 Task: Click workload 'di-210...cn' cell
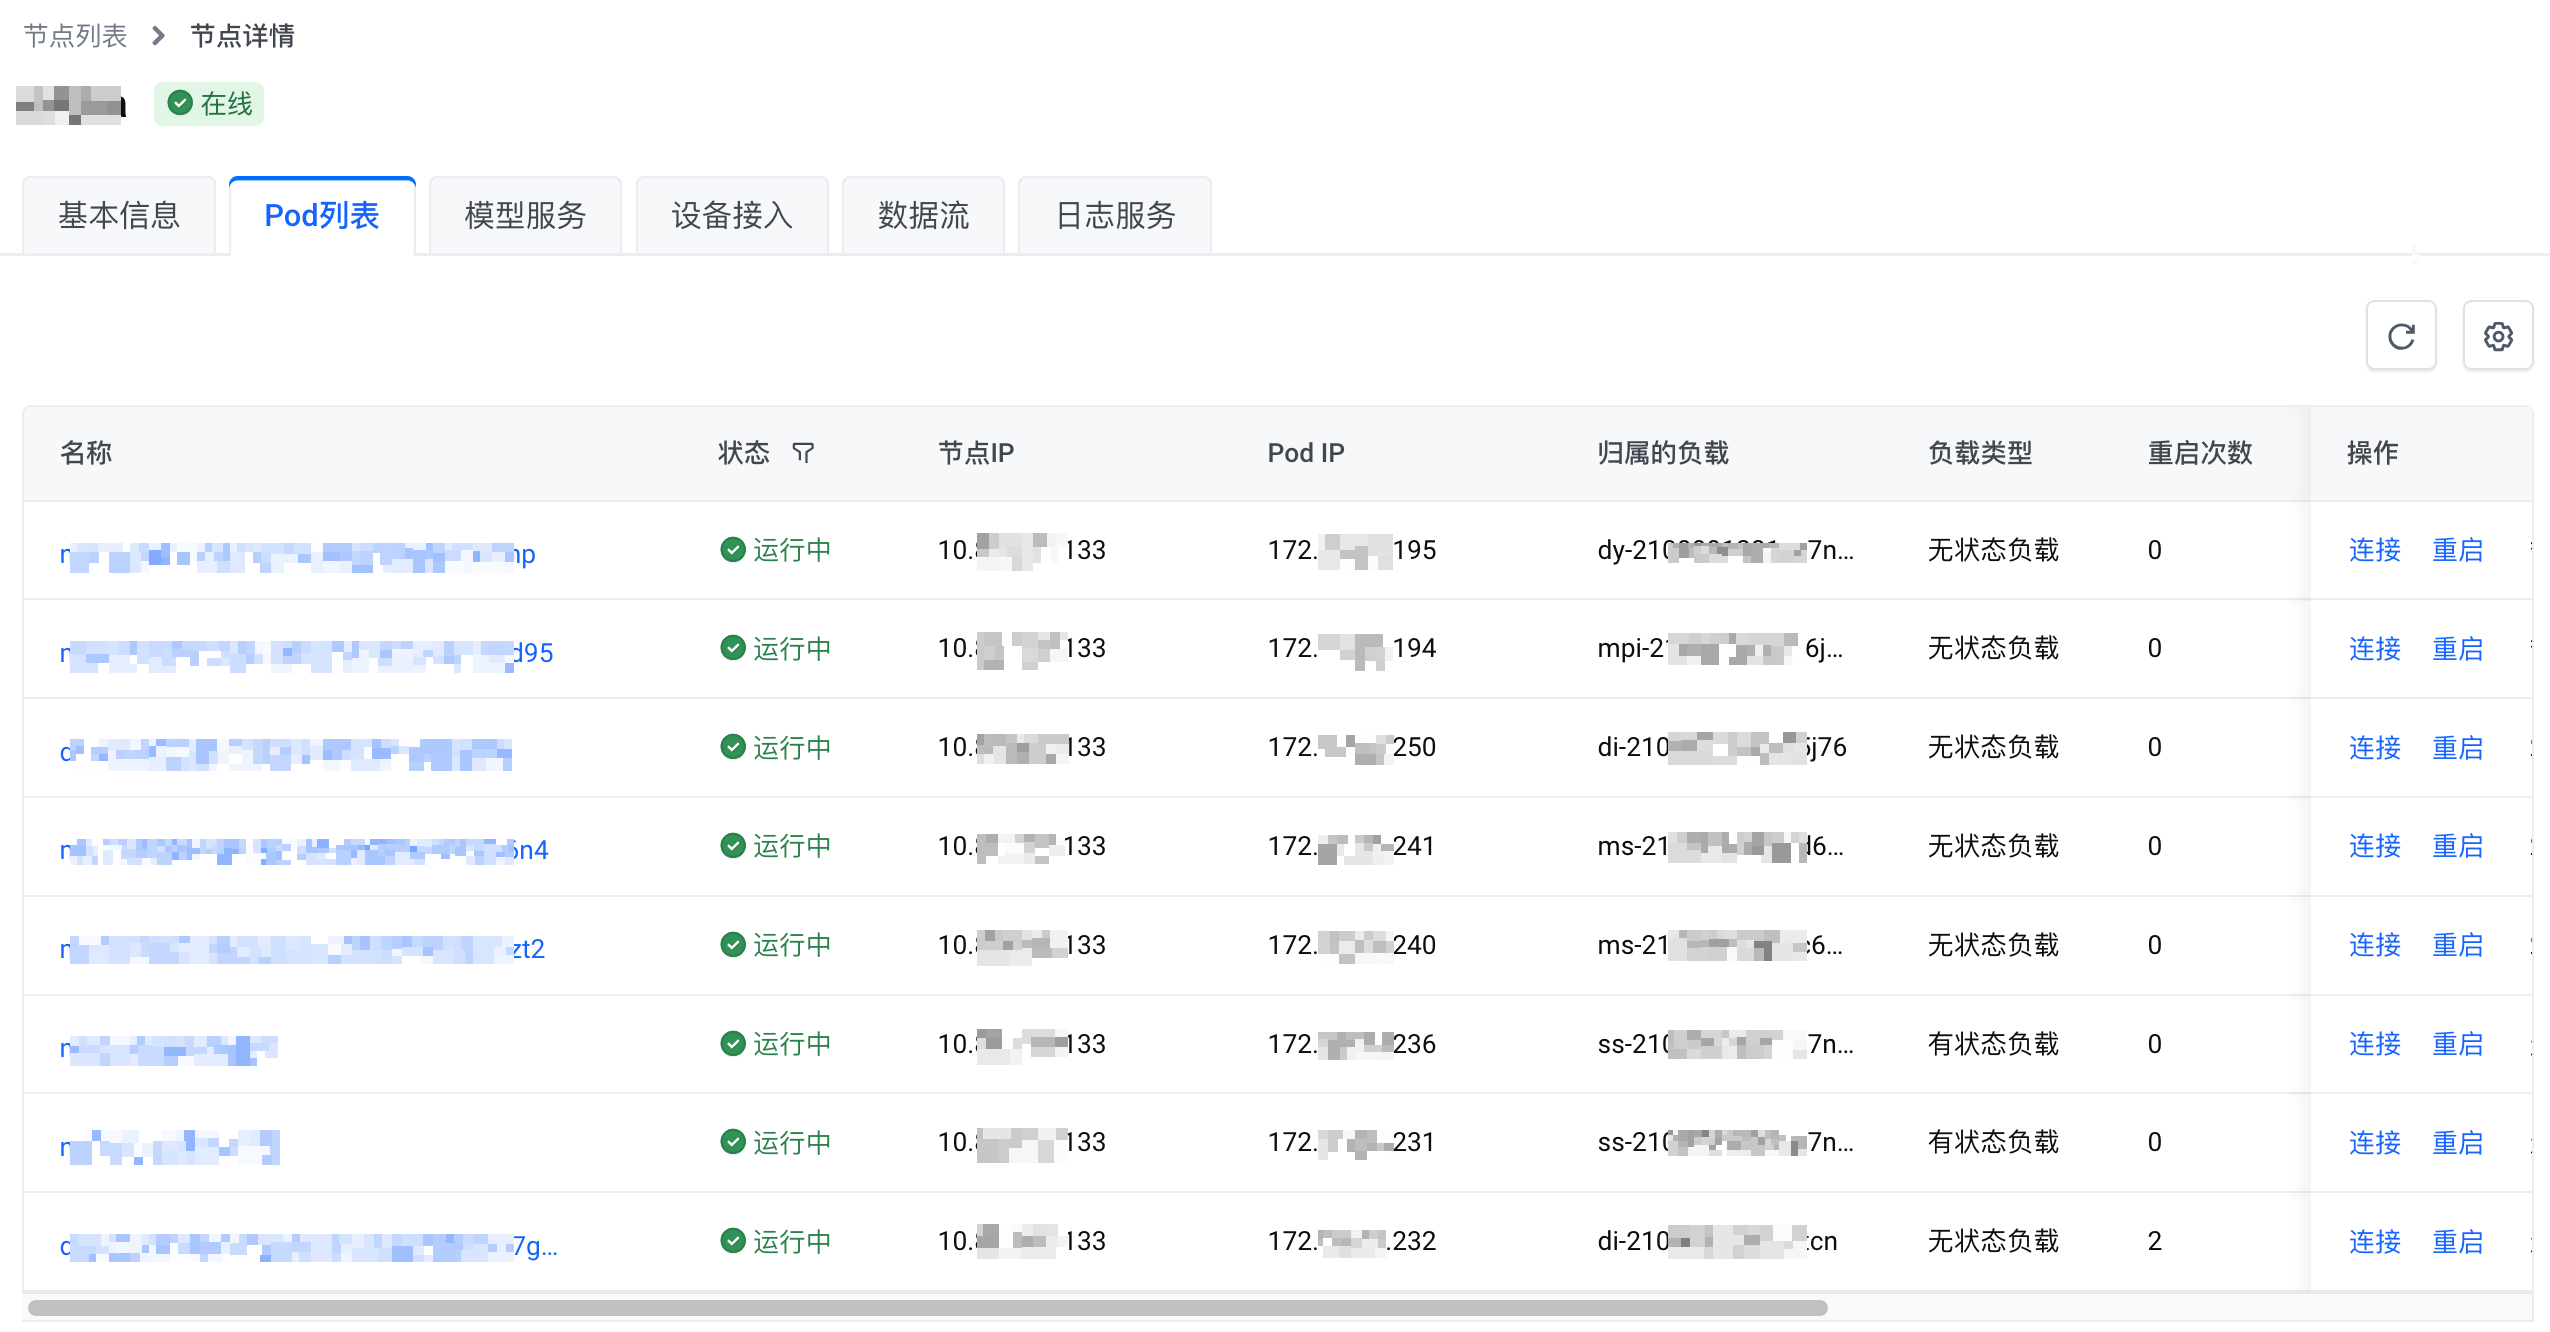coord(1717,1241)
